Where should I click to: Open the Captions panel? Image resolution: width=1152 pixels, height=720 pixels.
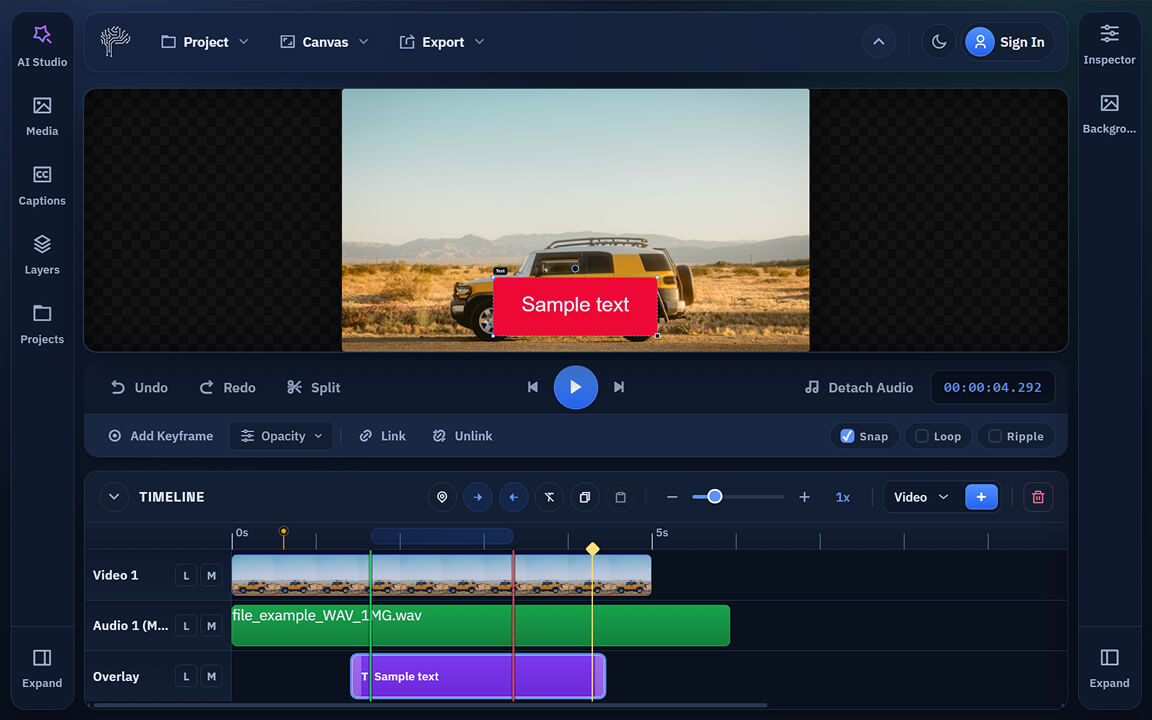tap(42, 186)
